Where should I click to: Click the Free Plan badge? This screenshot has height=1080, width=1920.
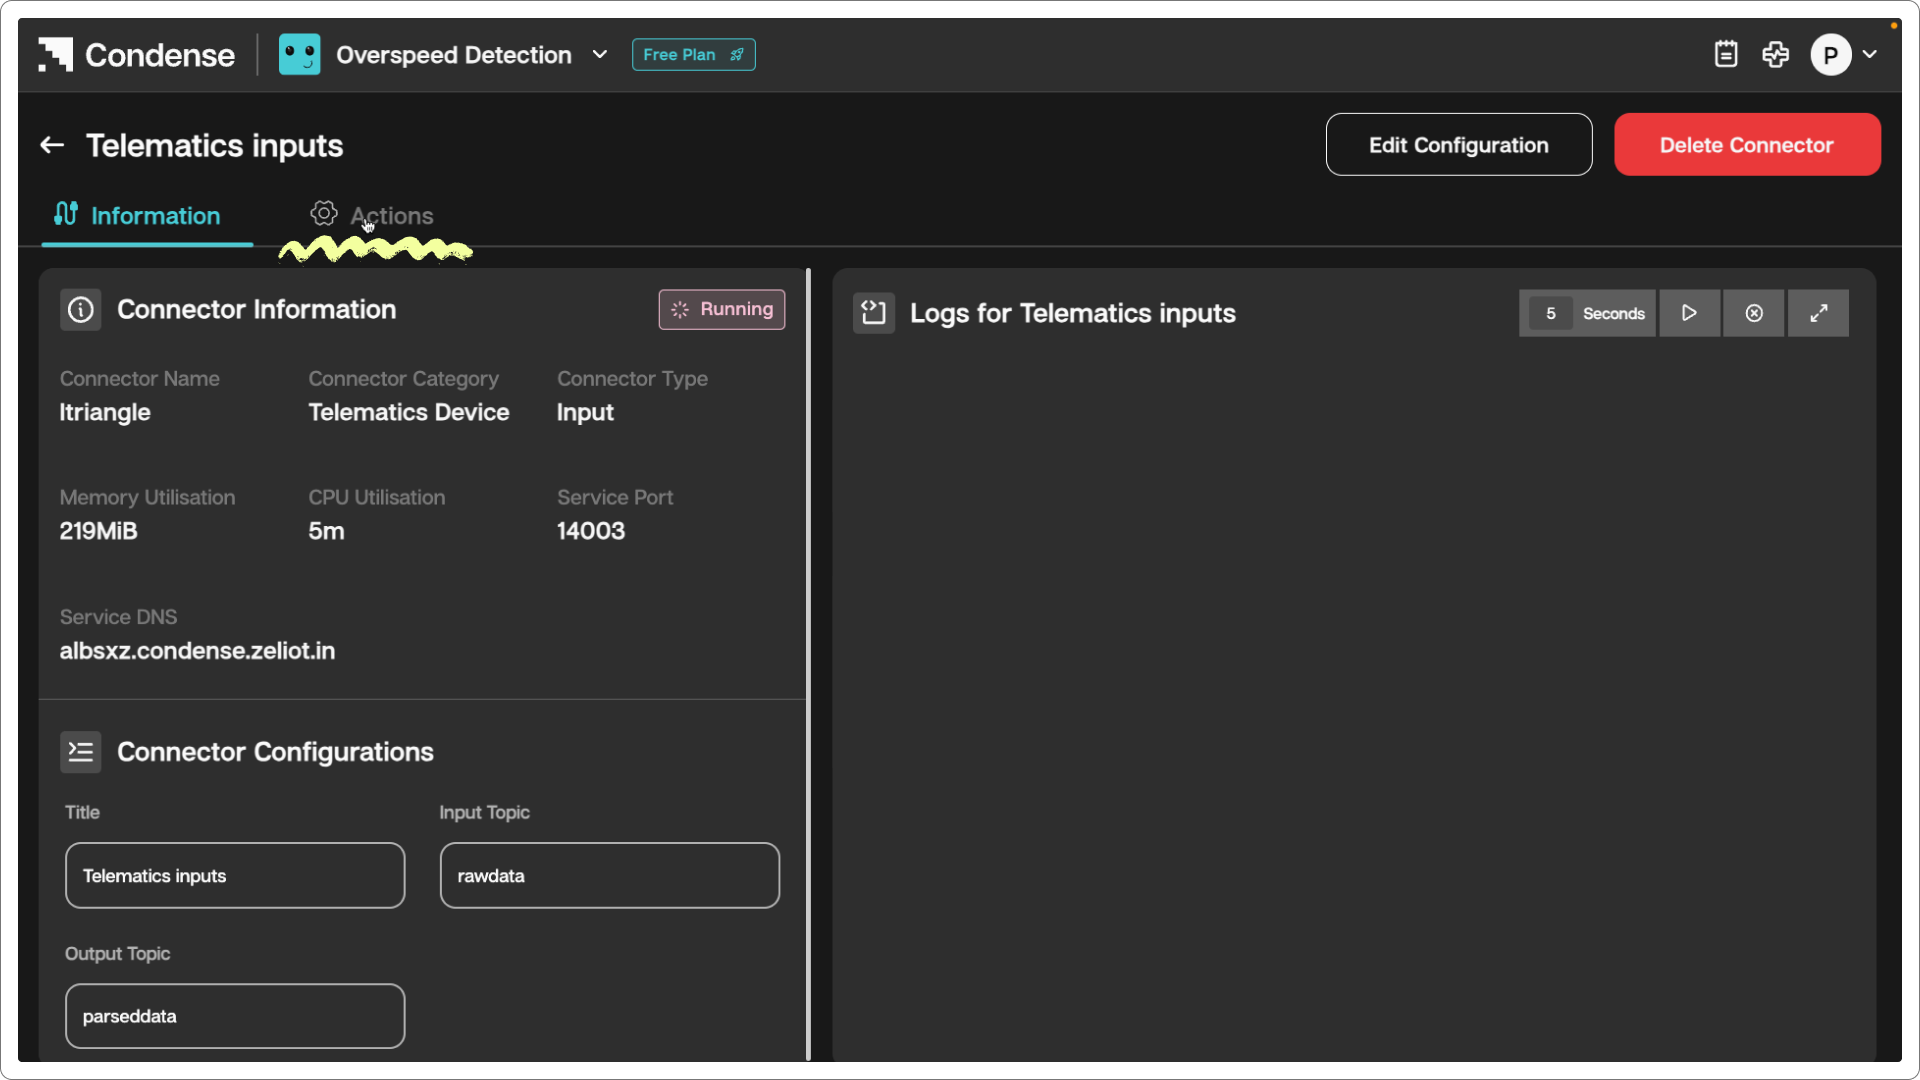tap(693, 55)
